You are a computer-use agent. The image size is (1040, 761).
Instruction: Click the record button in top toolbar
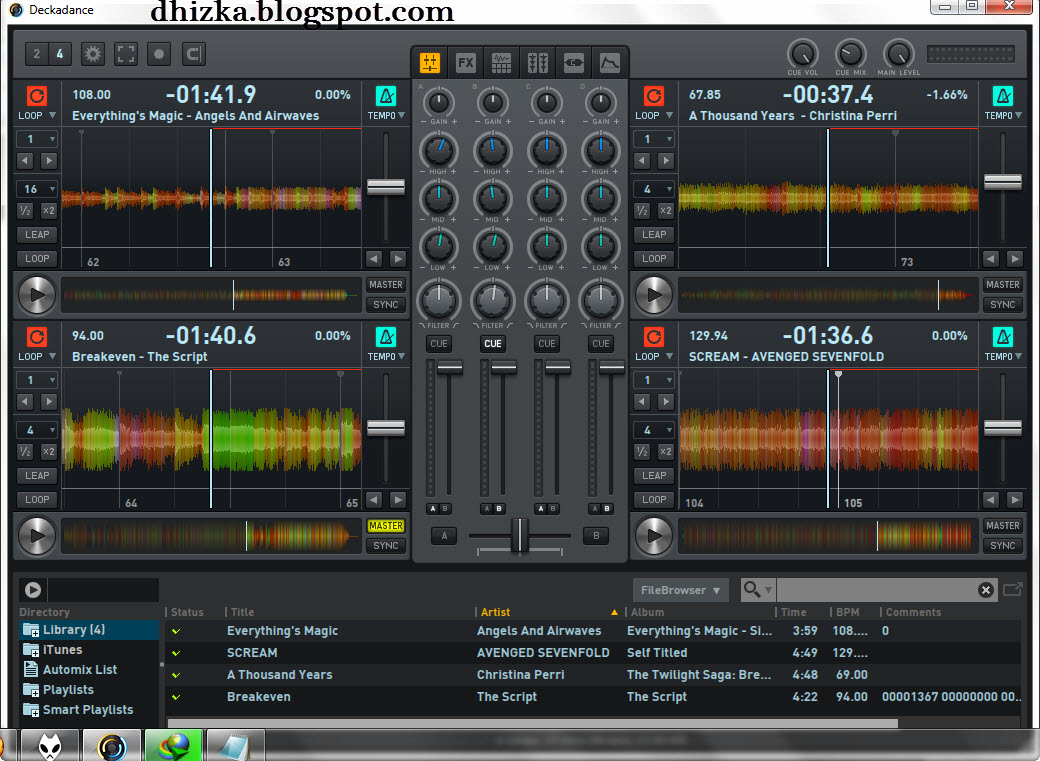pyautogui.click(x=159, y=54)
